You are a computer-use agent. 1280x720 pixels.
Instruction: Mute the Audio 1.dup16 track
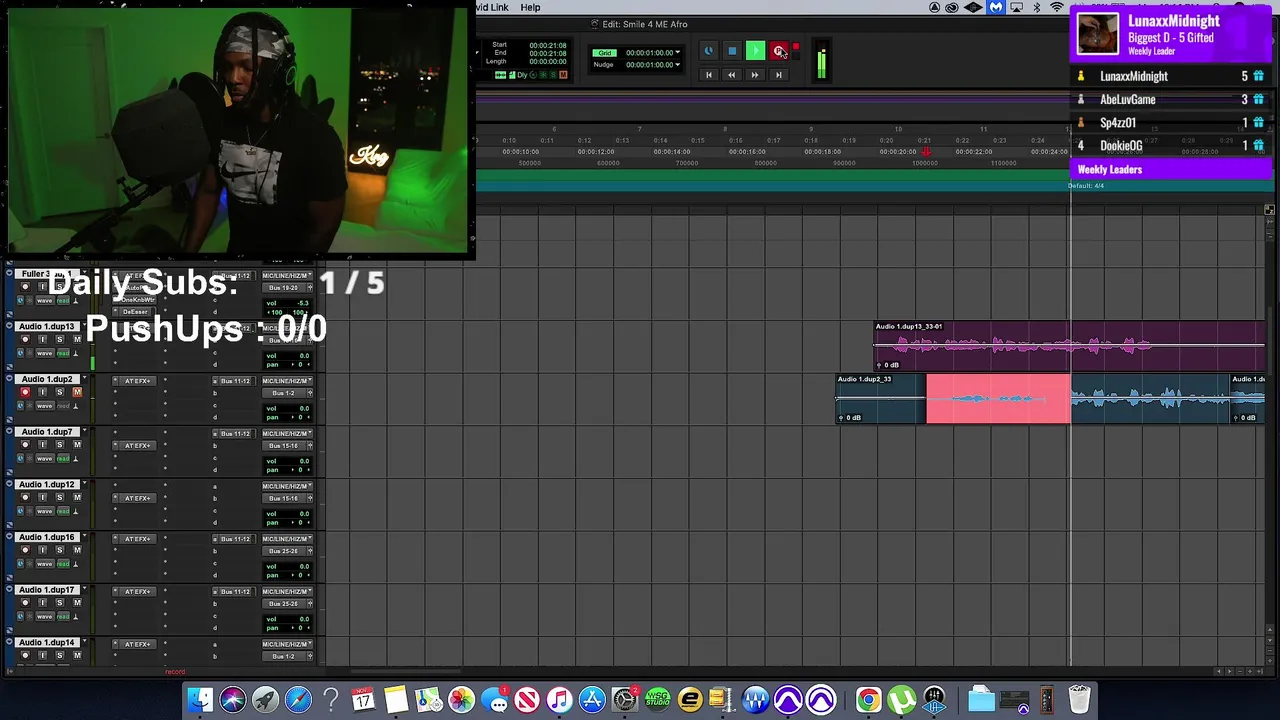point(77,550)
